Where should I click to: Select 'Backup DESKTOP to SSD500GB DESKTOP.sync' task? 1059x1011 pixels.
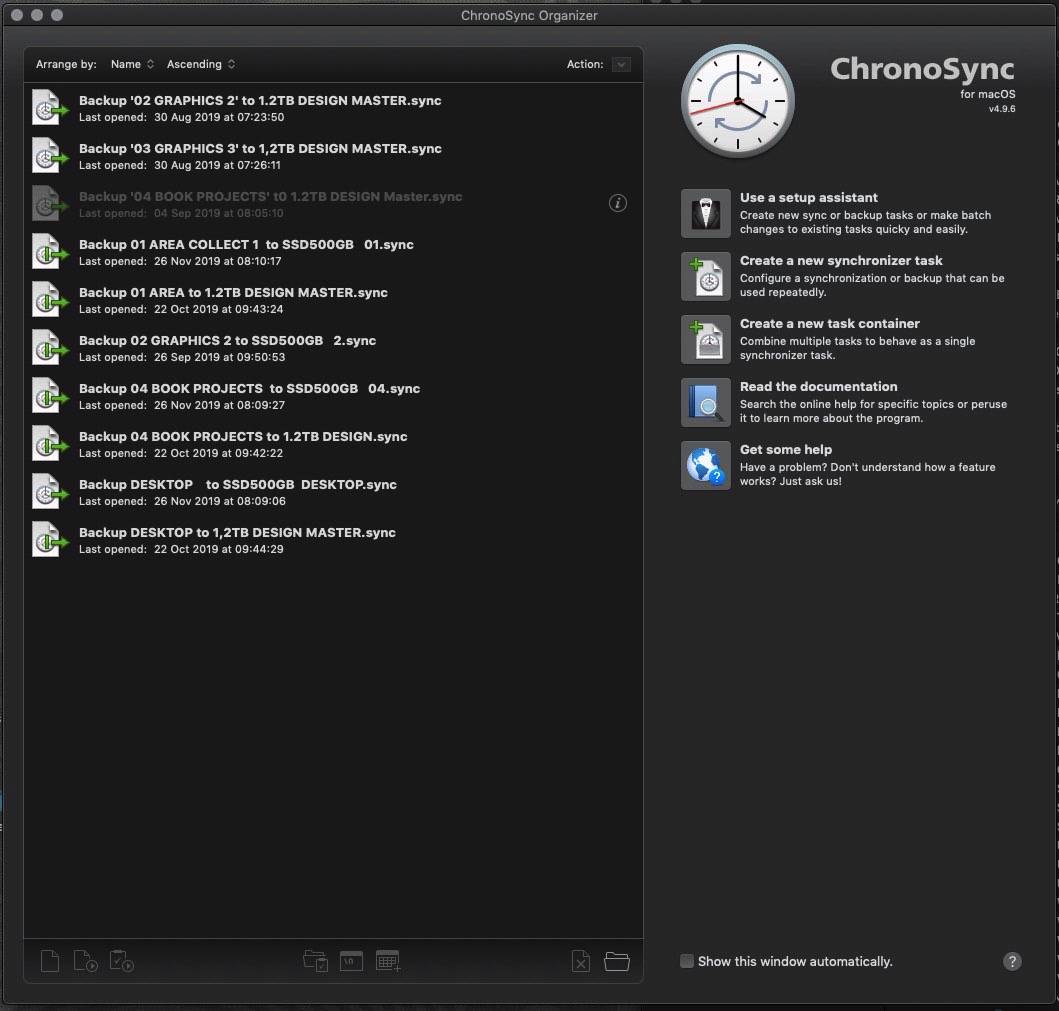(x=238, y=485)
